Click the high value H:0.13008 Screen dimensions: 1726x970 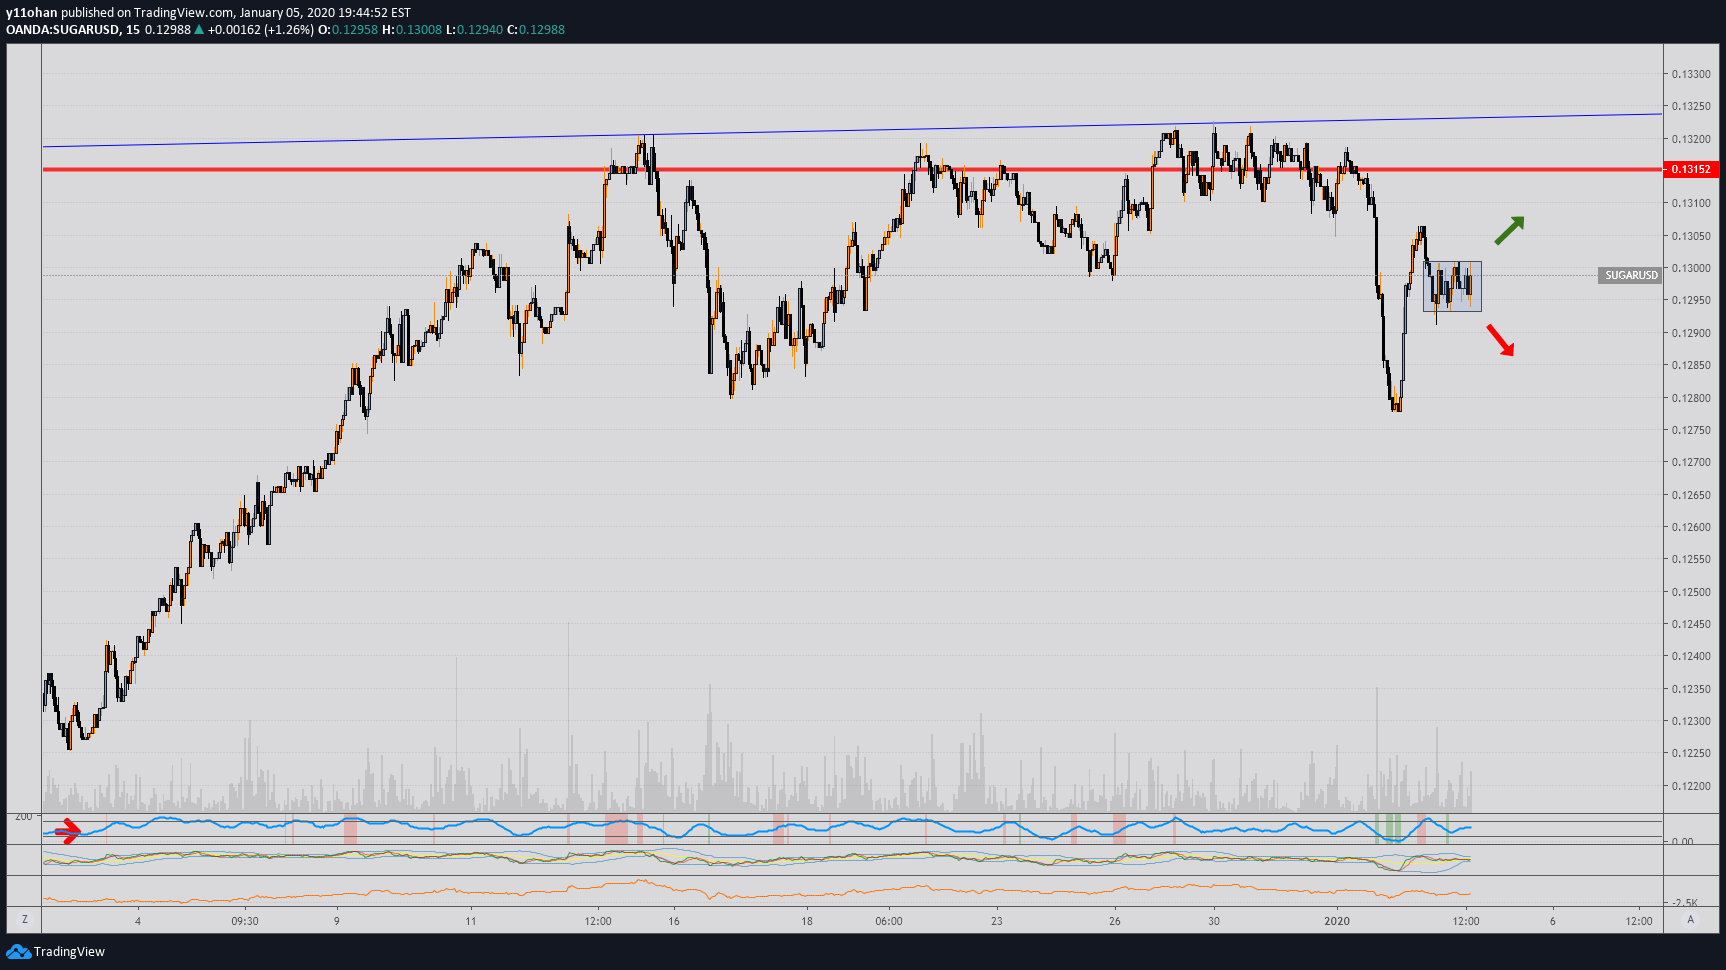[x=412, y=30]
